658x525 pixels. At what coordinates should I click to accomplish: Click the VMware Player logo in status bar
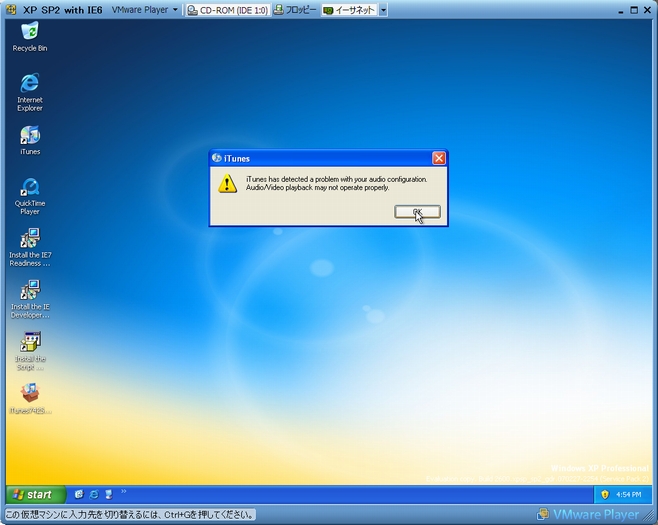point(588,515)
